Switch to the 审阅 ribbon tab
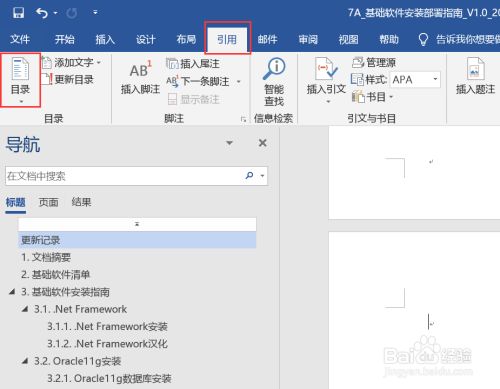Viewport: 500px width, 389px height. point(308,39)
